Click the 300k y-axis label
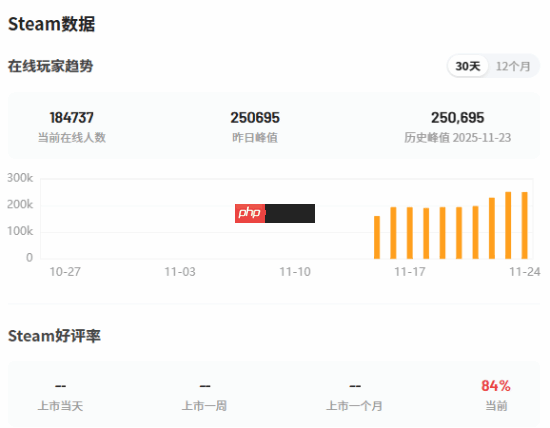This screenshot has width=550, height=428. 20,178
